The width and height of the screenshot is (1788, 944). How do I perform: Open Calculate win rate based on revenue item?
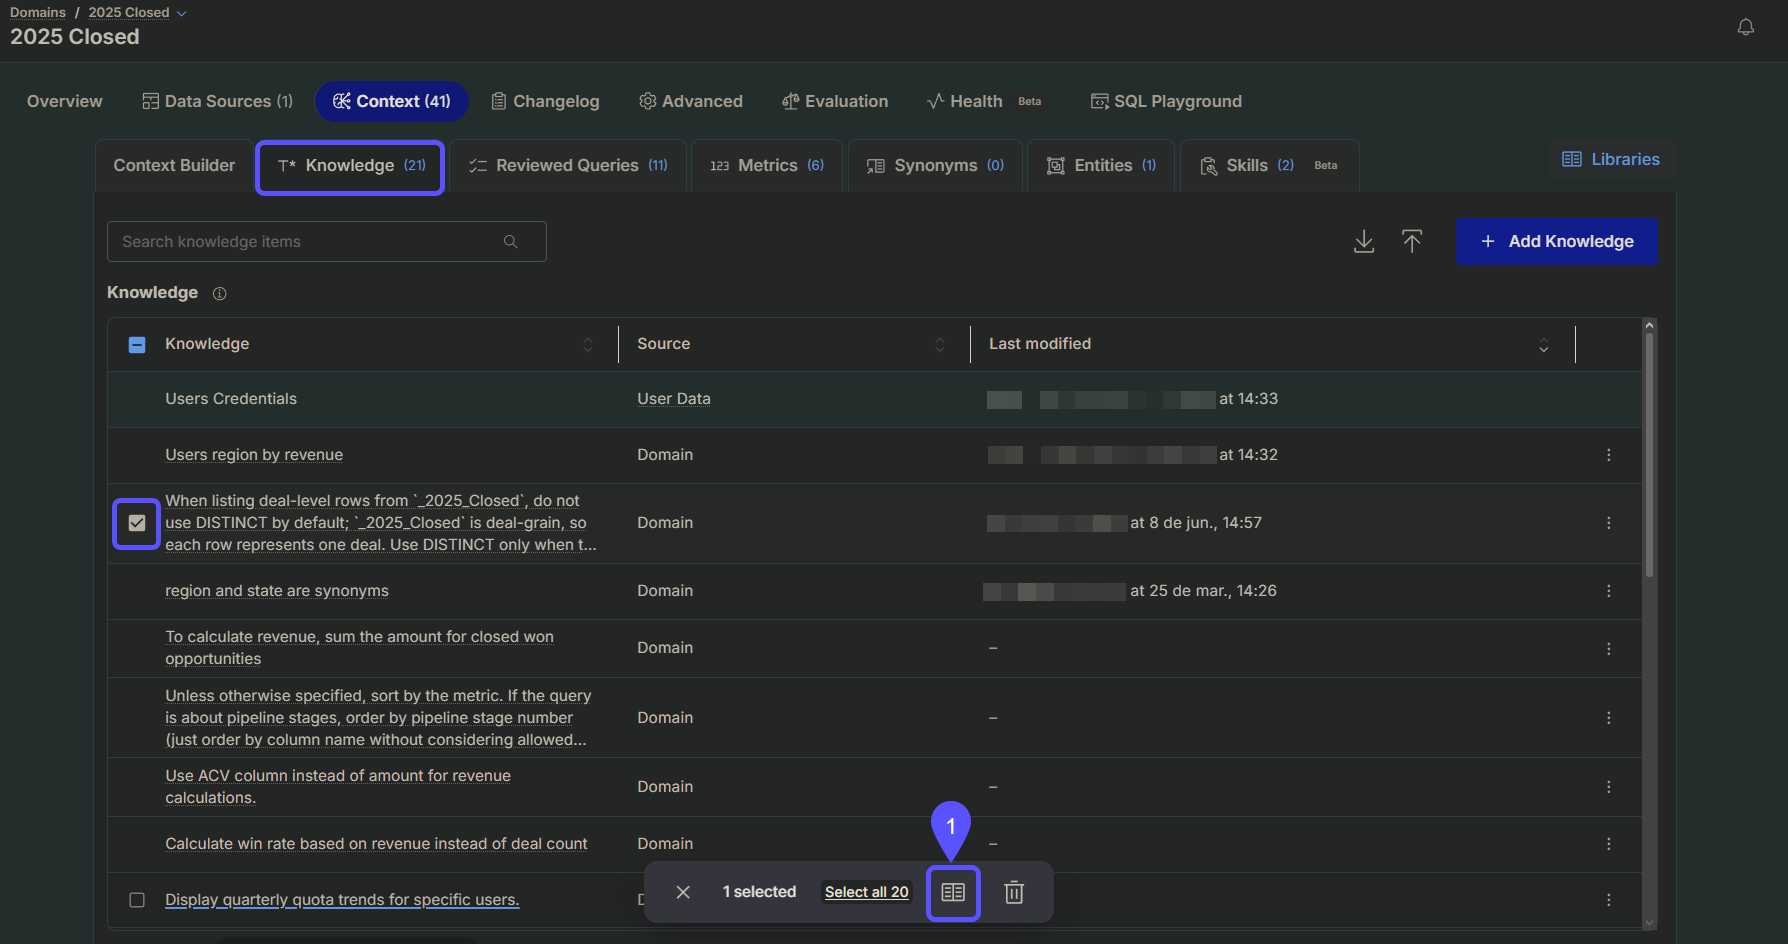[x=376, y=844]
